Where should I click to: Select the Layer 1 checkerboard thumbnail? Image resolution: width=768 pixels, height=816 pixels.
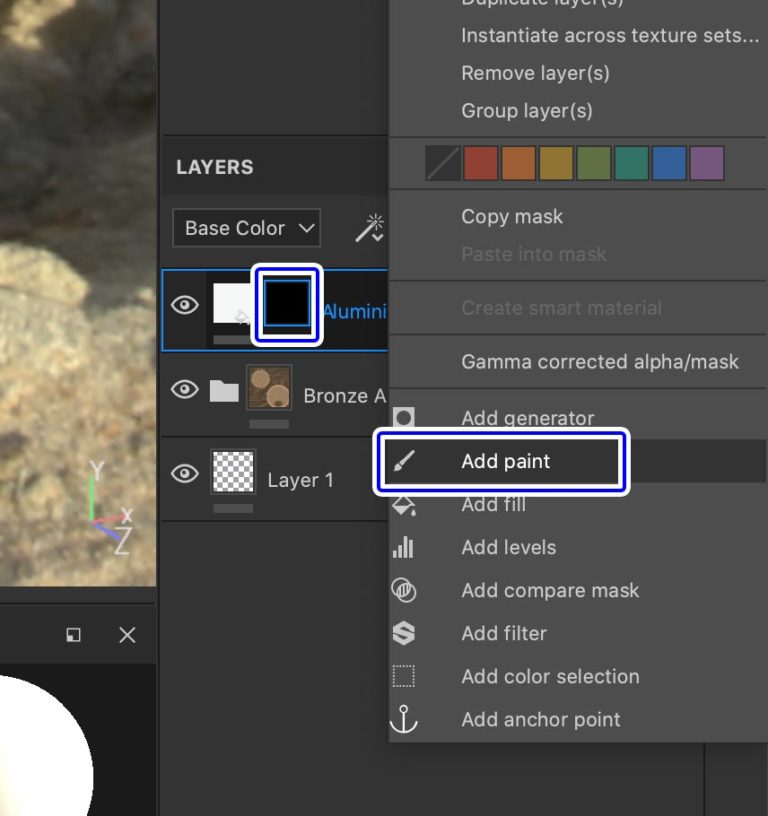coord(233,472)
